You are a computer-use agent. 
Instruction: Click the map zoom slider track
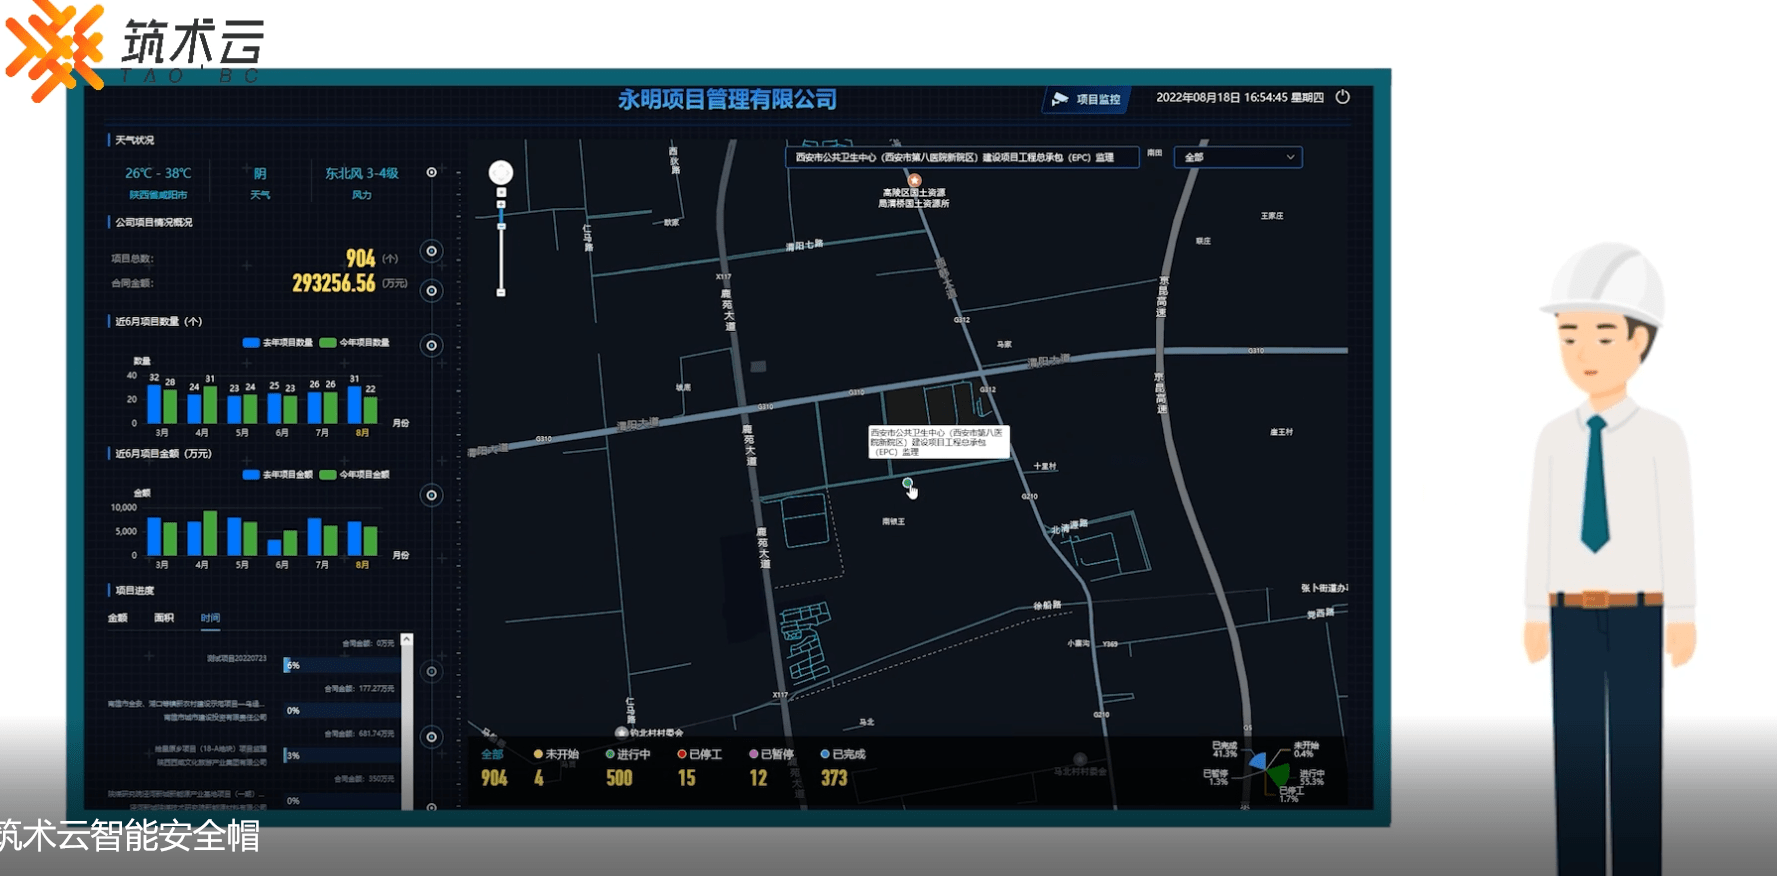501,250
